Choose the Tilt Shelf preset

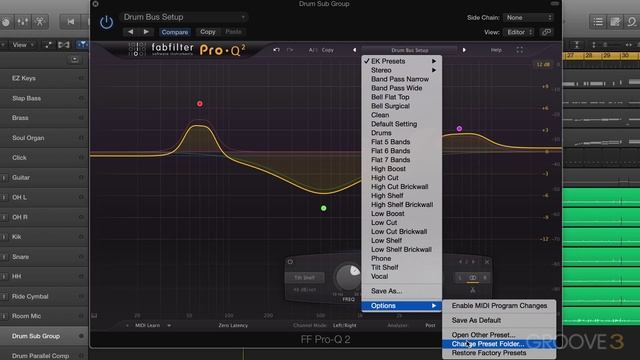[x=384, y=267]
